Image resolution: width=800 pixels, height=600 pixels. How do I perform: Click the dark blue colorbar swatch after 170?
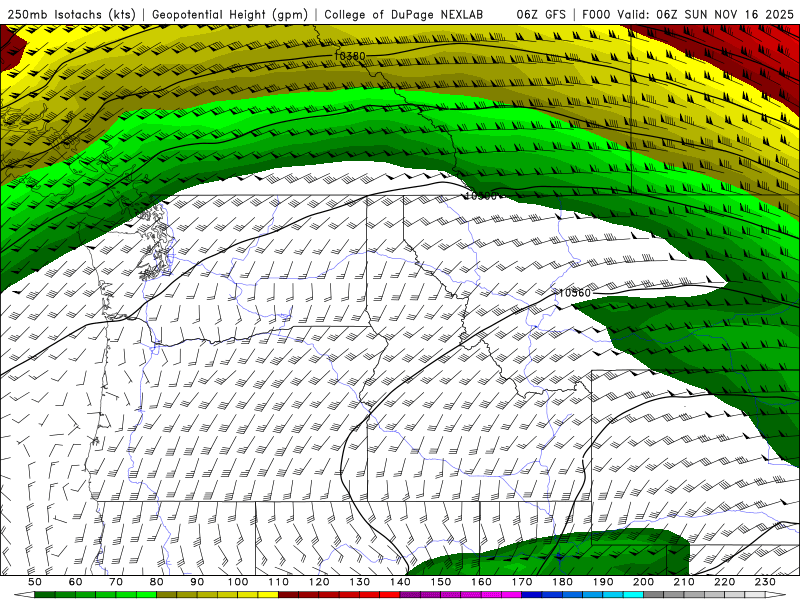point(532,595)
